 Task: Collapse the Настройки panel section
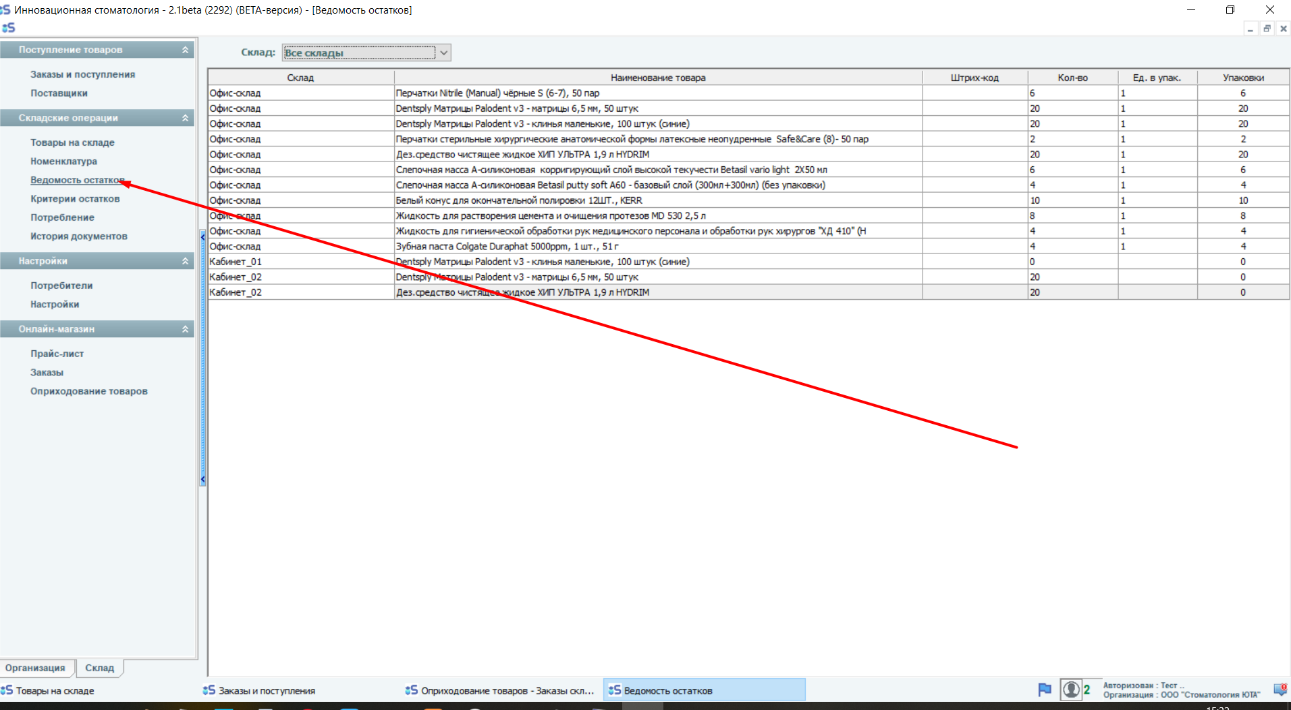185,261
